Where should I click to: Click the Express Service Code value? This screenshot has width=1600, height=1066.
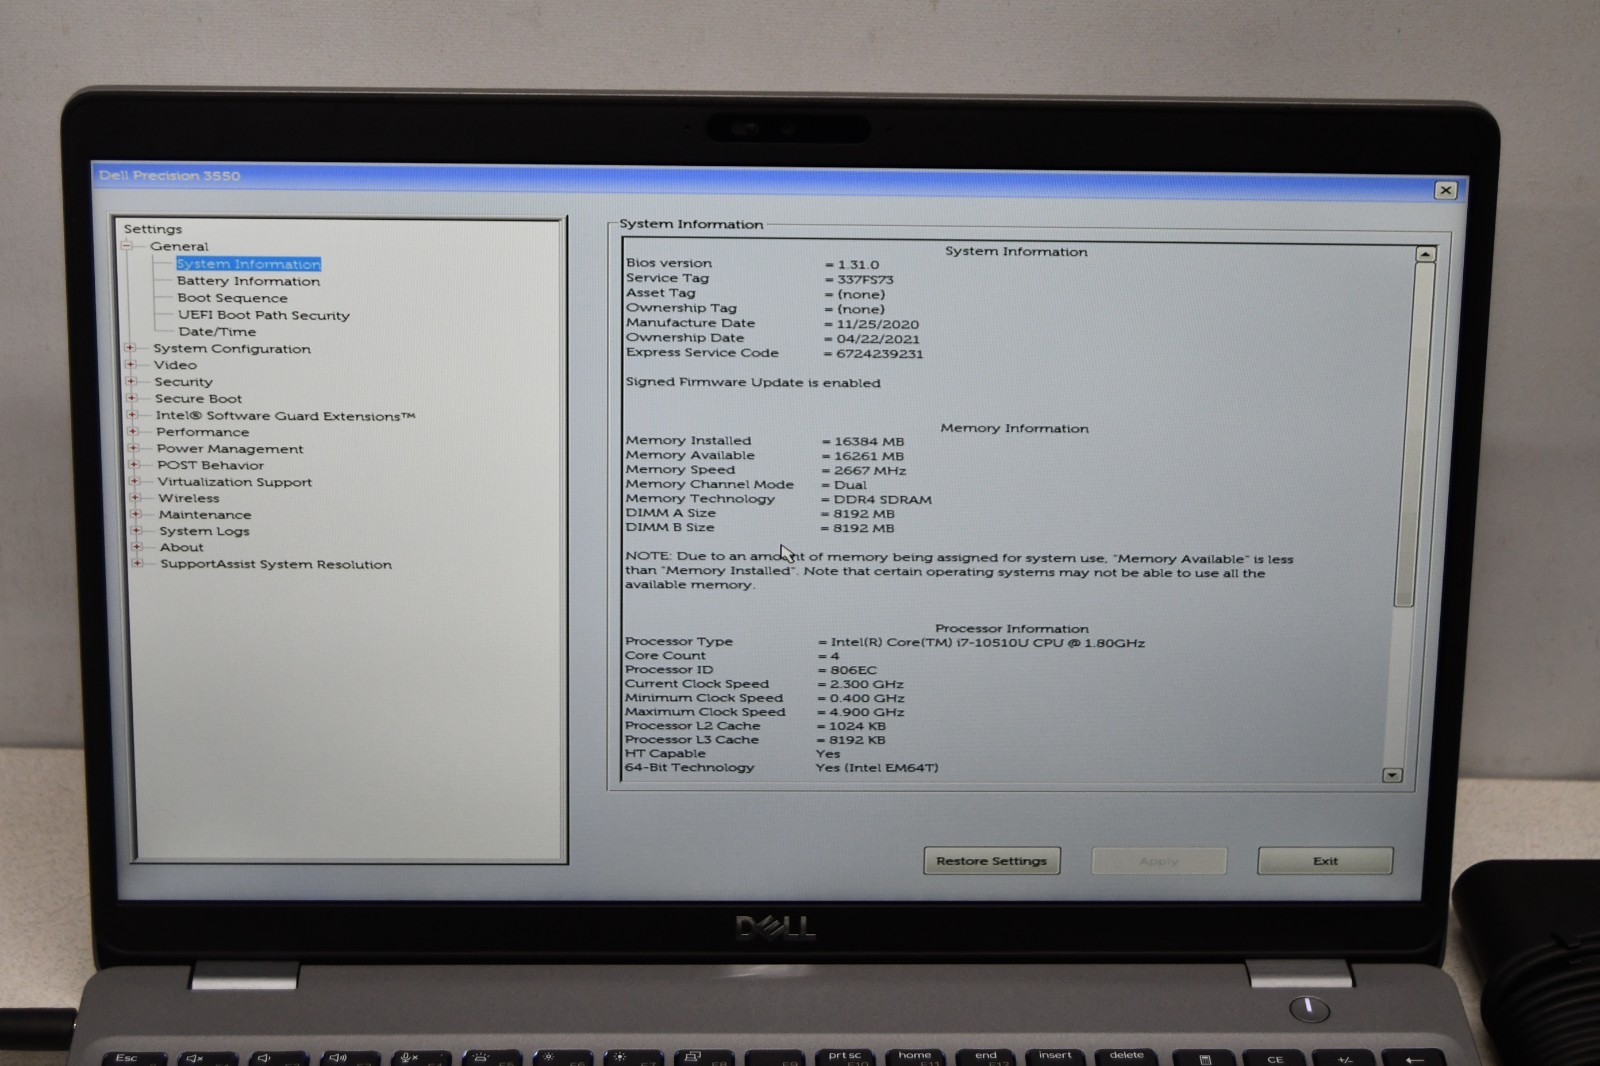click(879, 354)
